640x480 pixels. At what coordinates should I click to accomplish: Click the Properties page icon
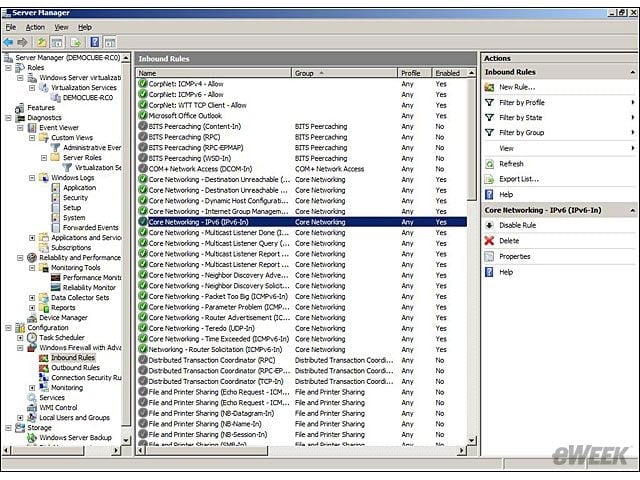point(489,256)
